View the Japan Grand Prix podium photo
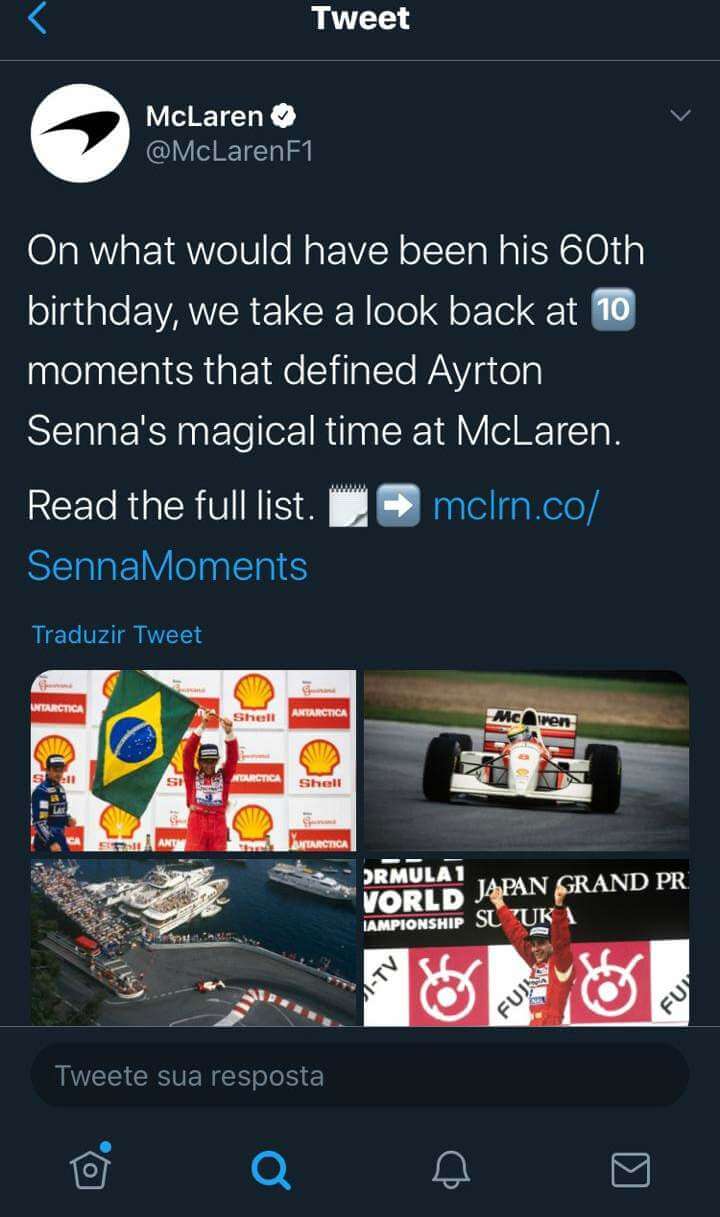 (526, 942)
